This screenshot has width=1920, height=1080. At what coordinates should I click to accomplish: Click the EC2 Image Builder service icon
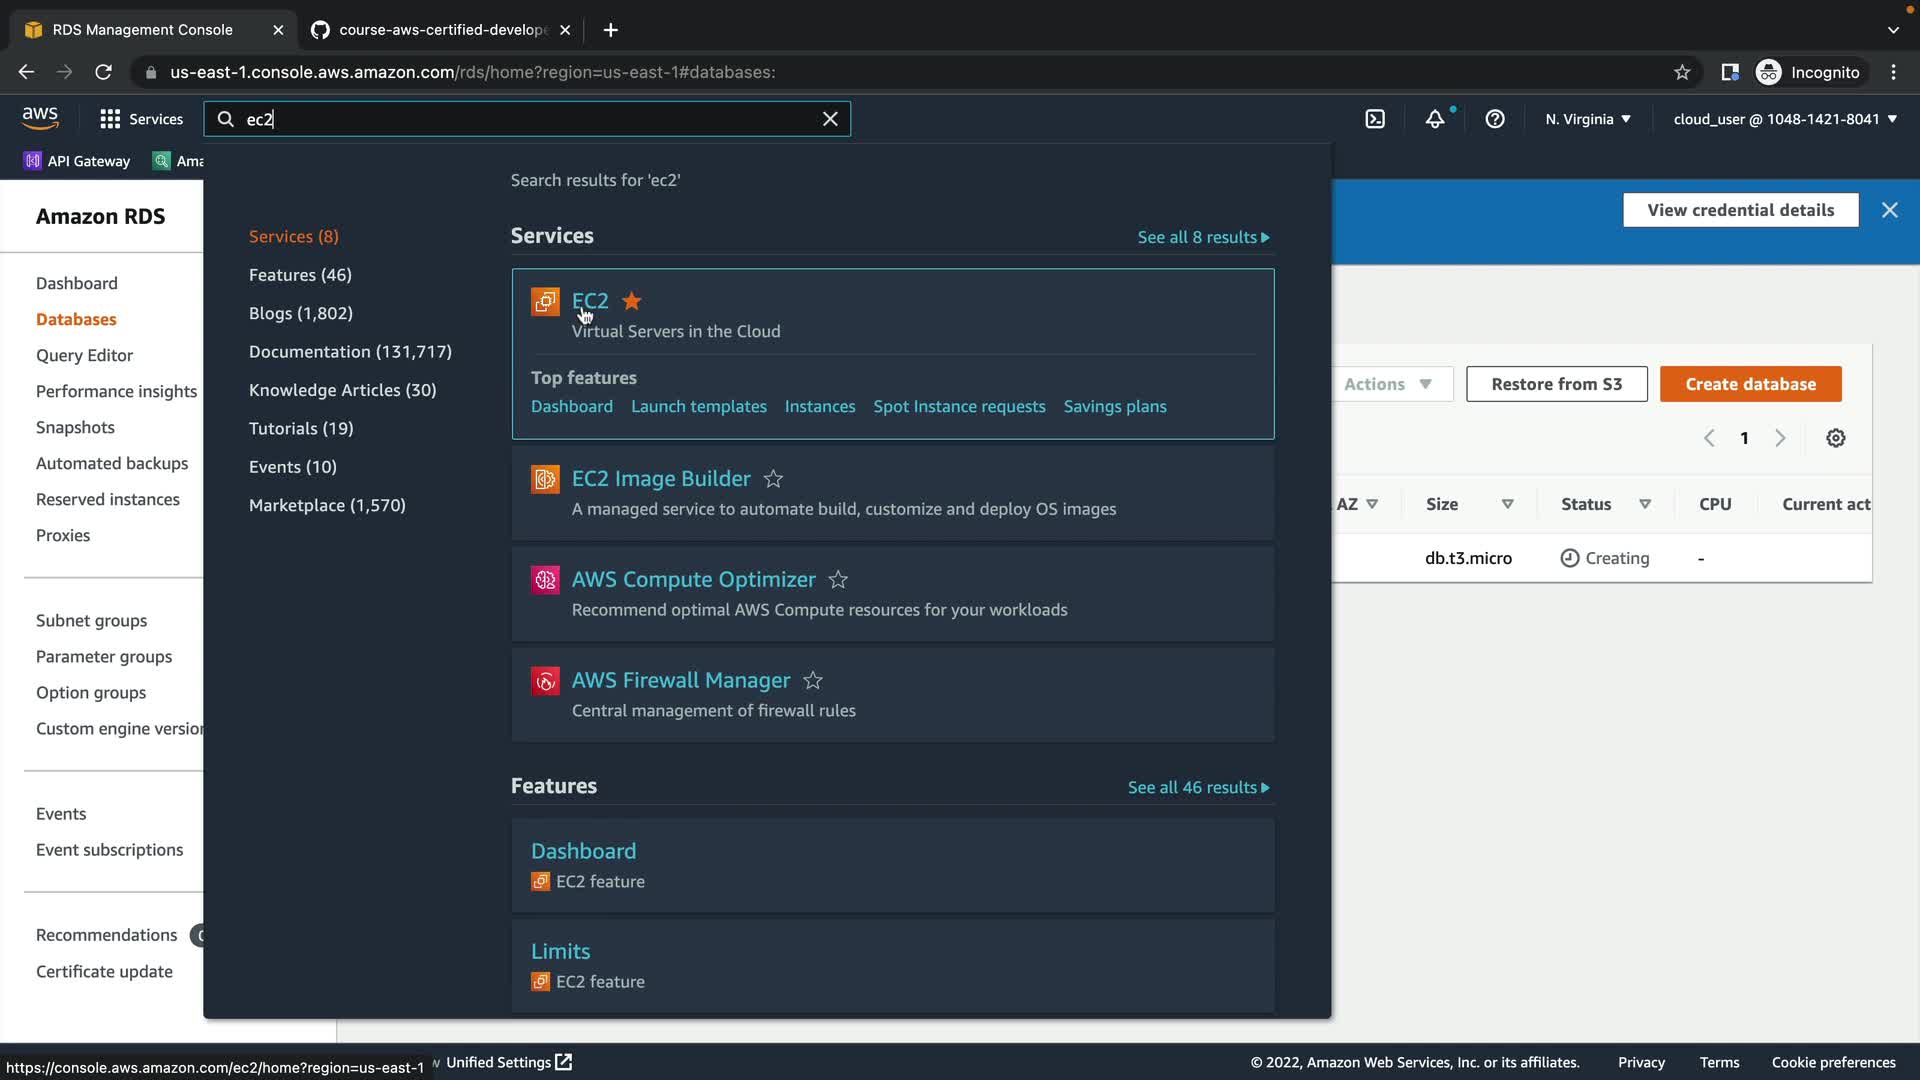pyautogui.click(x=545, y=479)
